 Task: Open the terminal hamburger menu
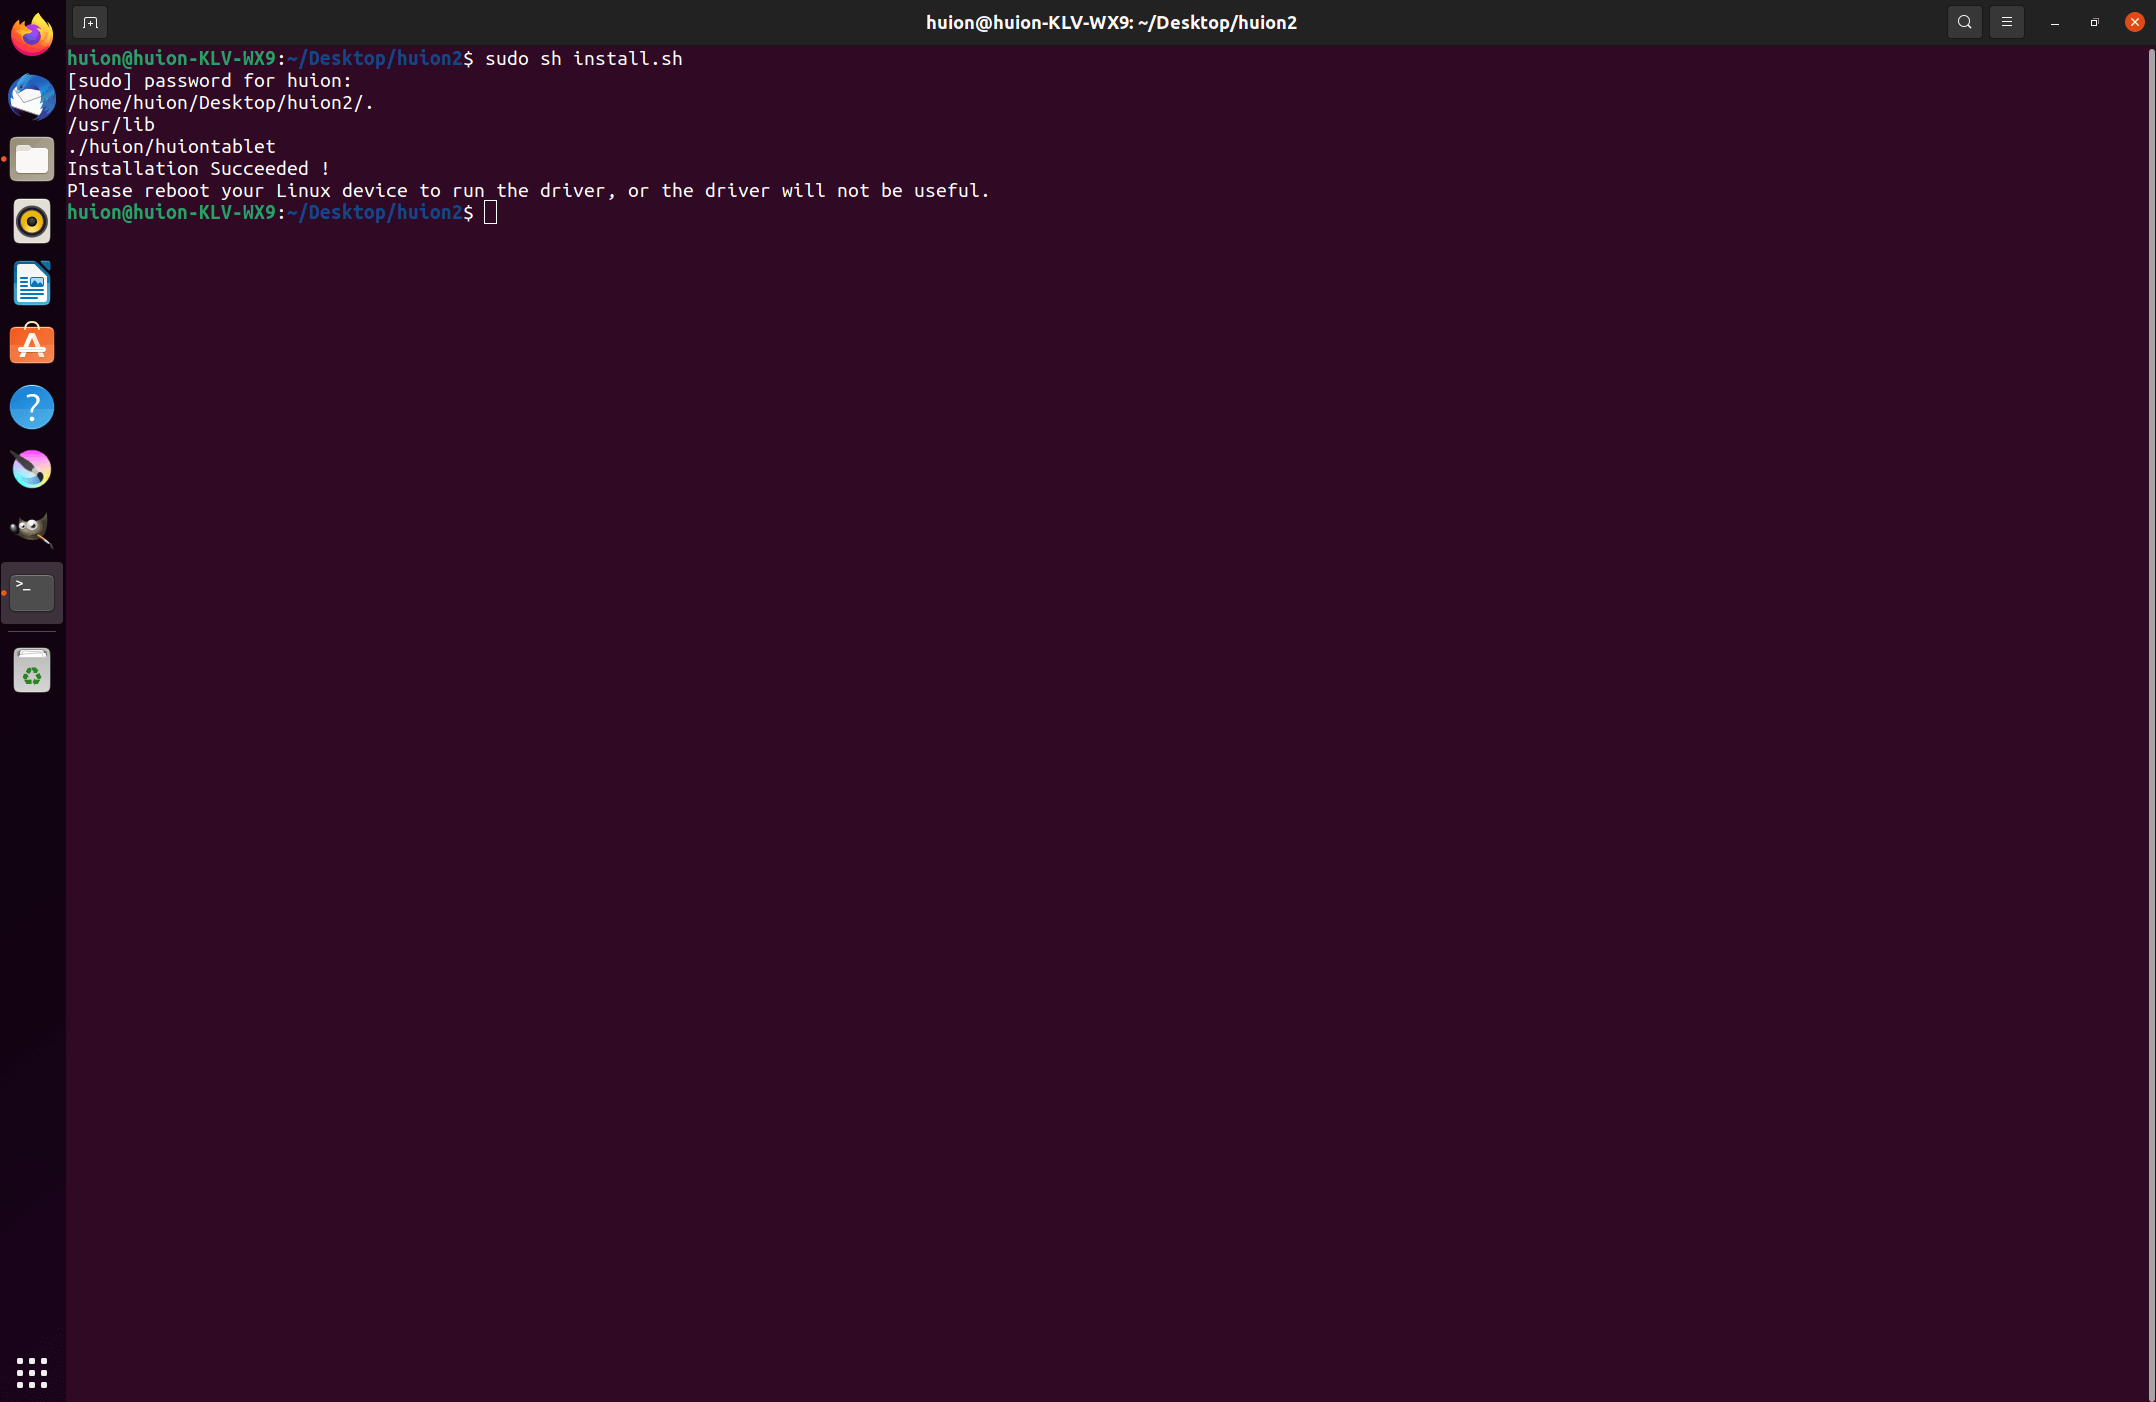point(2006,22)
